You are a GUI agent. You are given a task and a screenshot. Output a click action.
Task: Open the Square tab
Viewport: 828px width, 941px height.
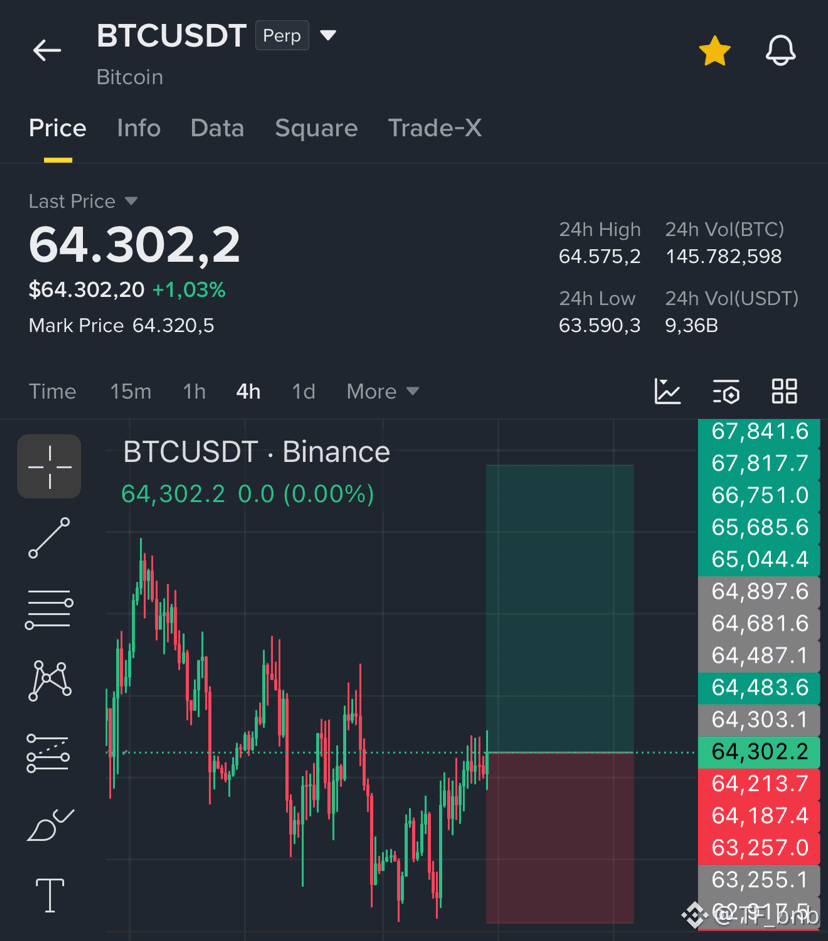tap(316, 128)
